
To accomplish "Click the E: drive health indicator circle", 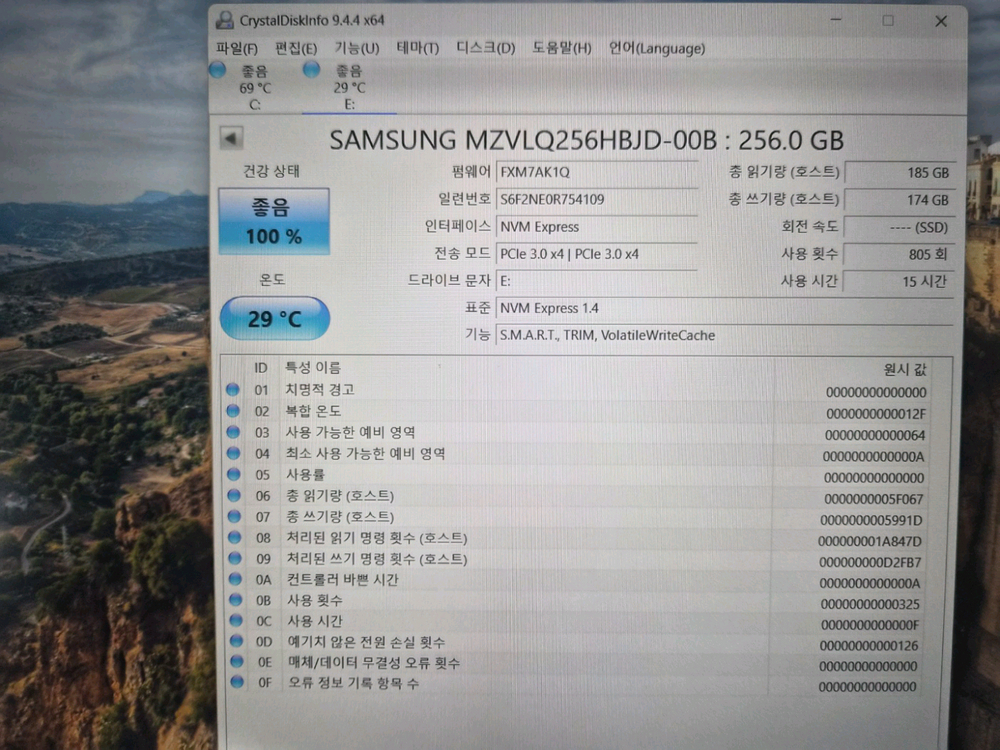I will point(310,70).
